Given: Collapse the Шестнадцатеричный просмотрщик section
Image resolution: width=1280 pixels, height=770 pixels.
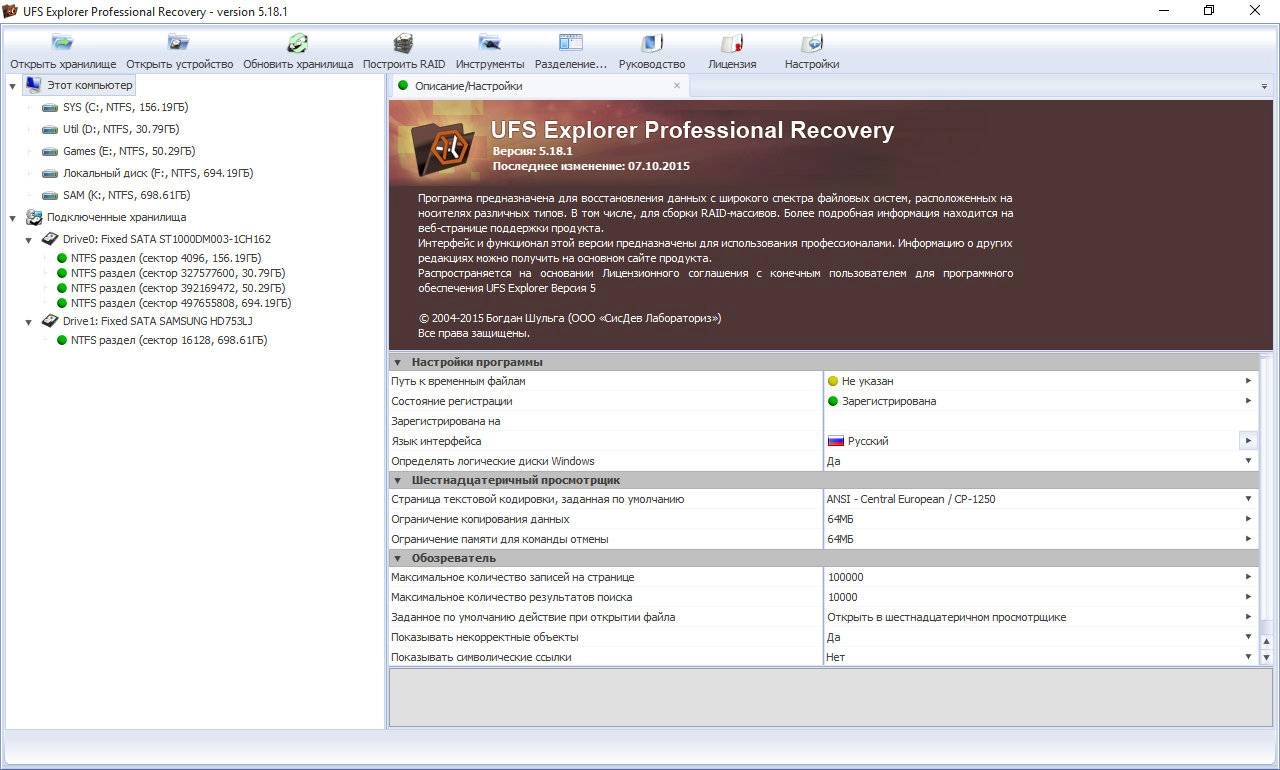Looking at the screenshot, I should [x=398, y=480].
